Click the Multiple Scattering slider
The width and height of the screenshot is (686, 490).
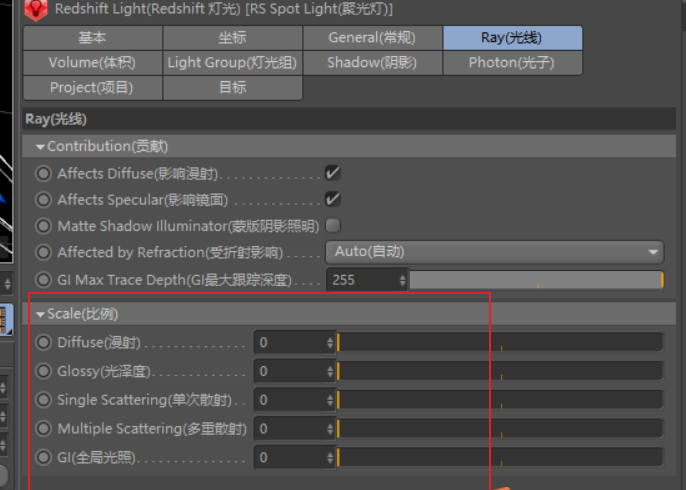click(500, 429)
